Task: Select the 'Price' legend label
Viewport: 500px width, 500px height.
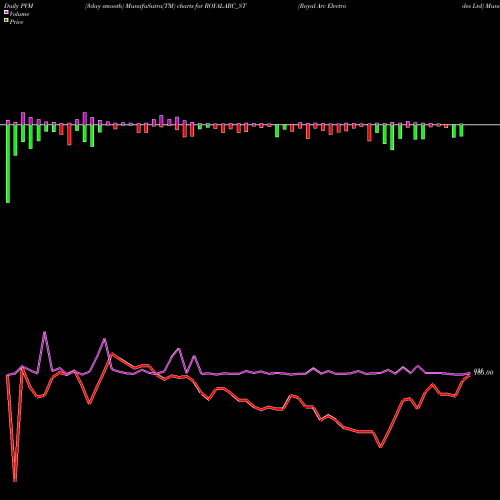Action: (16, 22)
